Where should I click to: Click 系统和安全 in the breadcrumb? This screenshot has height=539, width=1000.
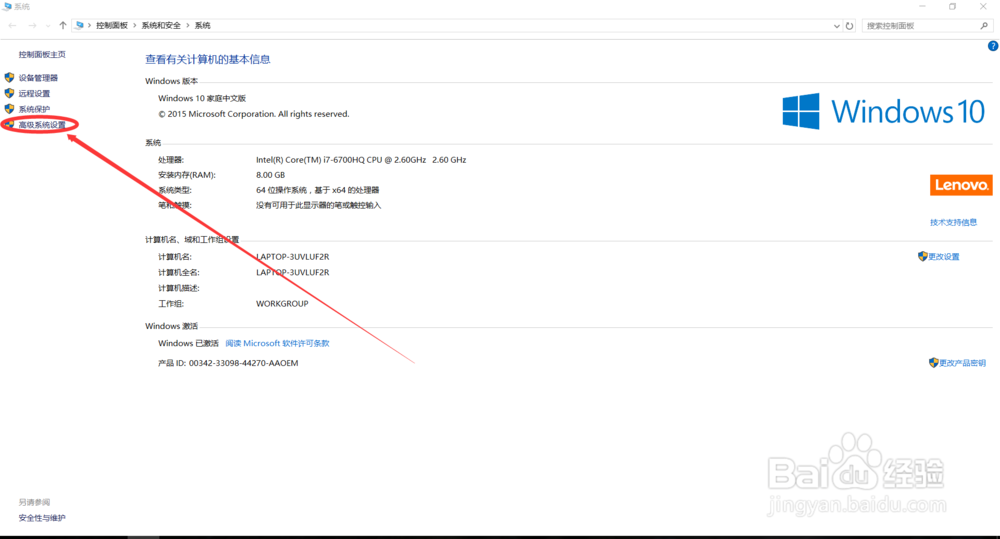tap(161, 26)
